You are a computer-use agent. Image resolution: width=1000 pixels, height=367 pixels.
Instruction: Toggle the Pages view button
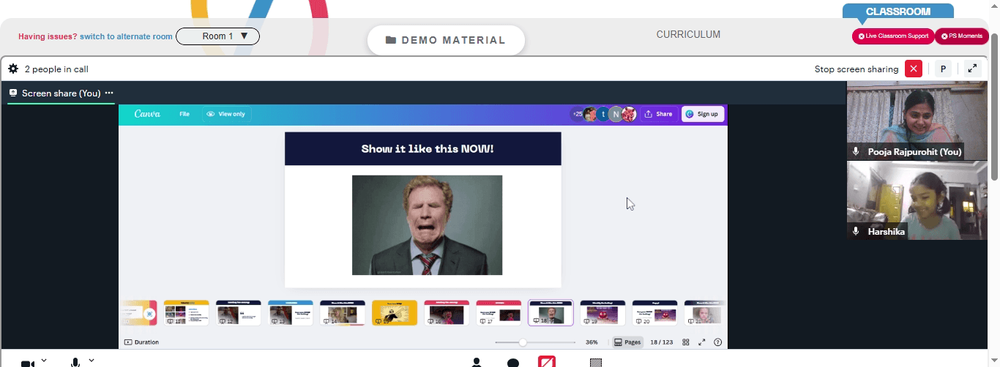point(628,342)
